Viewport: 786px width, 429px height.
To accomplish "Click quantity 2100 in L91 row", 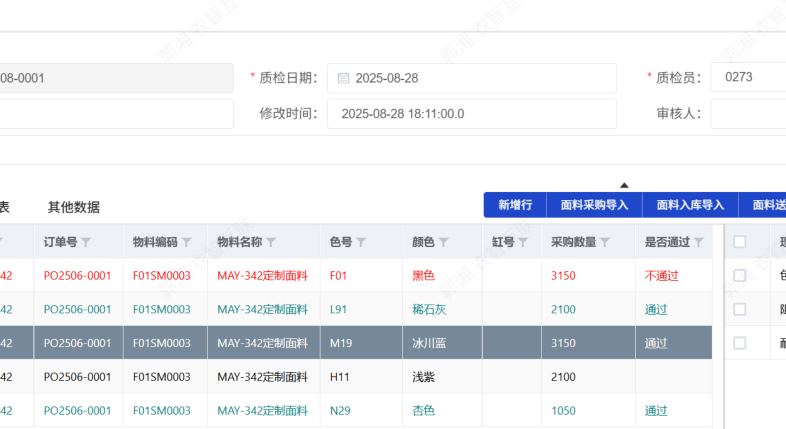I will pos(588,310).
